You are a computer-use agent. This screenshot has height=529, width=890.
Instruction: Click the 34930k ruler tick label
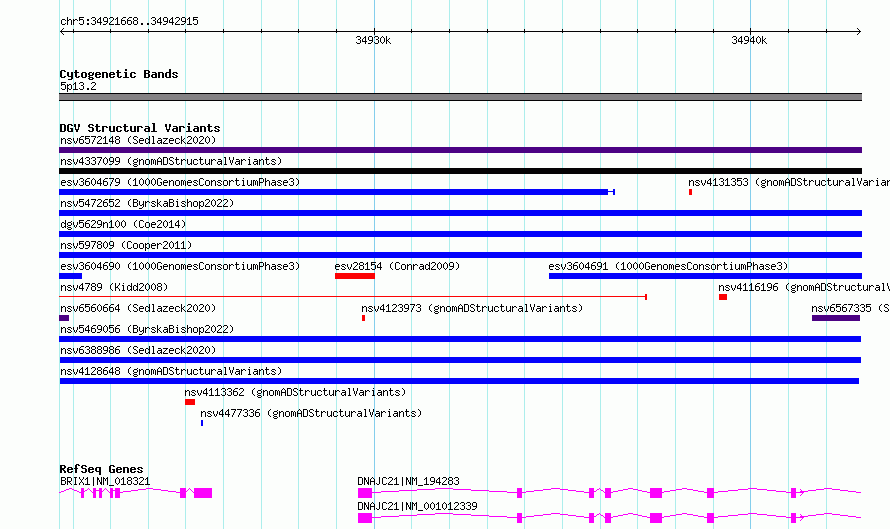click(x=373, y=40)
